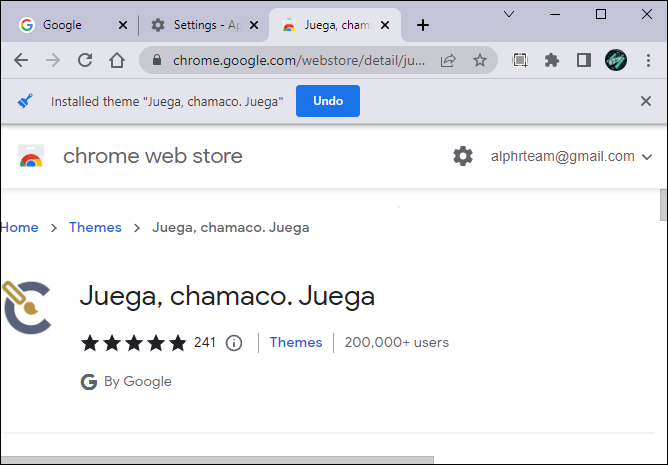Open the Chrome three-dot menu

[x=648, y=60]
